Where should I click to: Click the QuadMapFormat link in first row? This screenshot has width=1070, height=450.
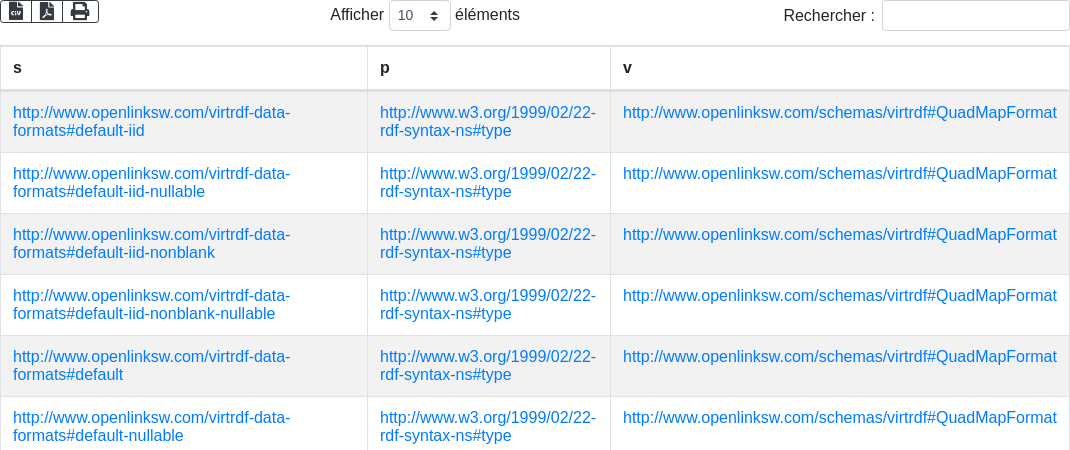[x=839, y=113]
